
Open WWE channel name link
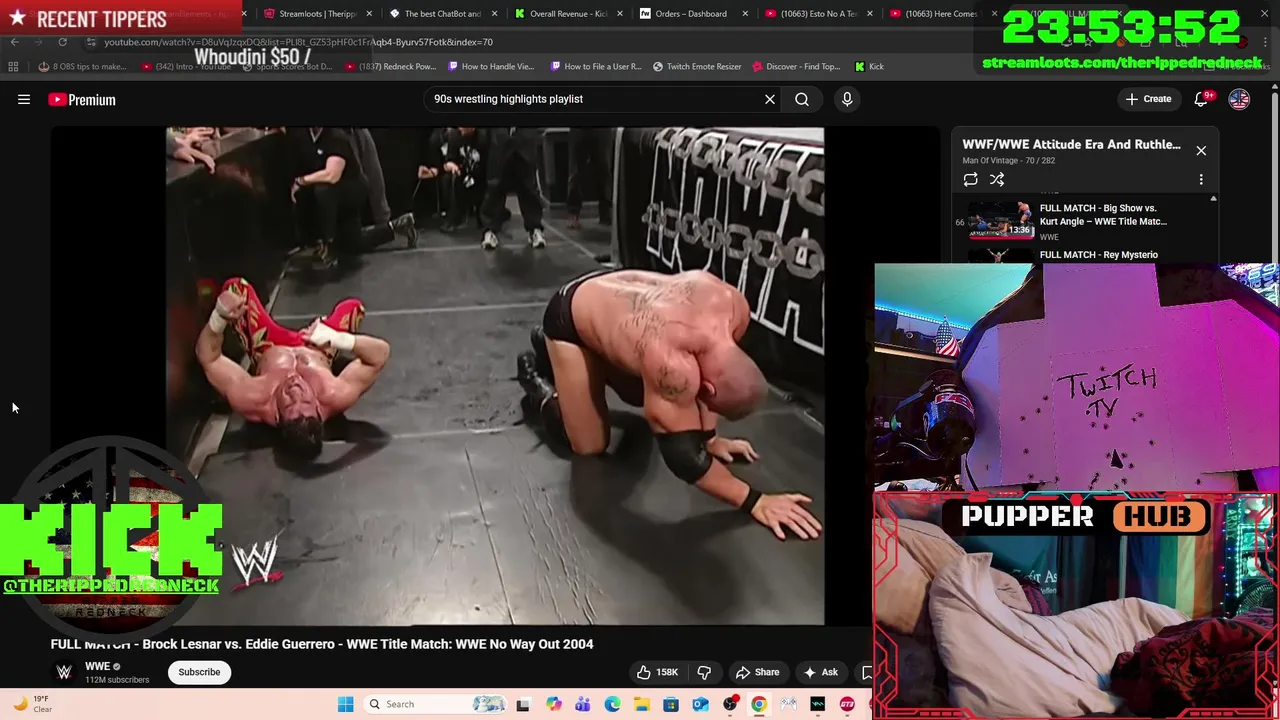pyautogui.click(x=97, y=666)
